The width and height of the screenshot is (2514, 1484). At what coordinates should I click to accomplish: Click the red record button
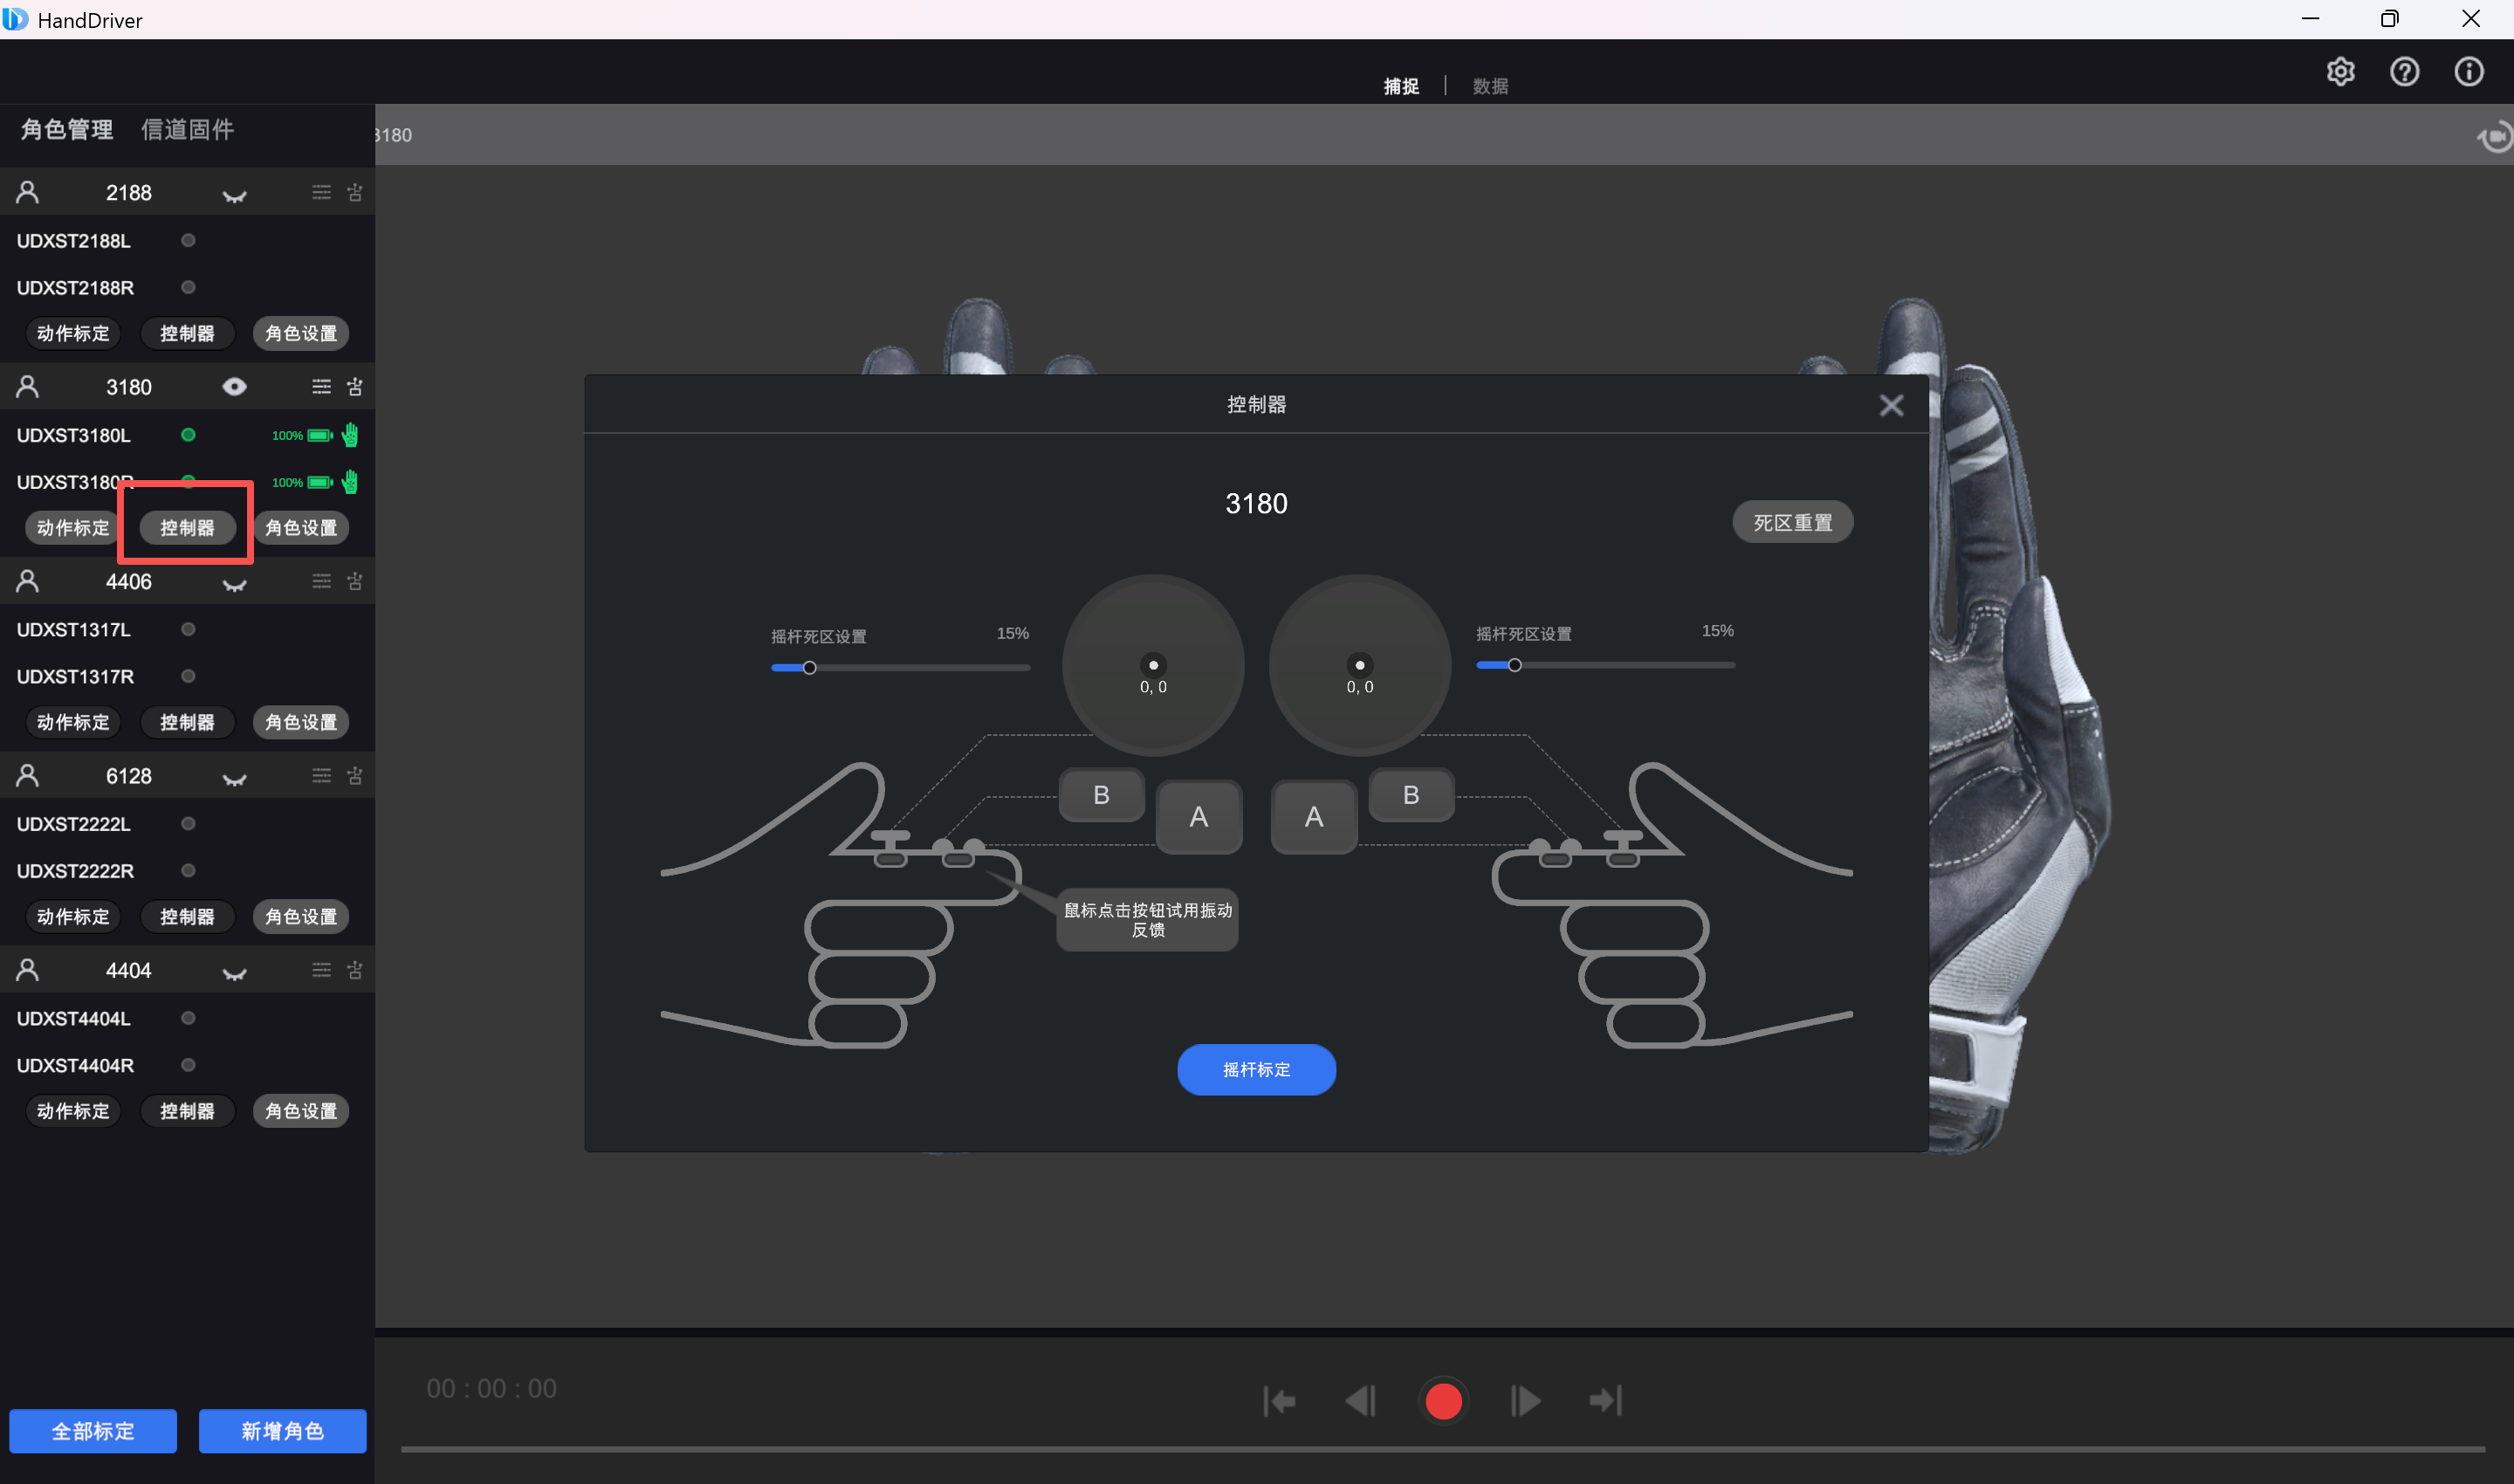coord(1442,1401)
